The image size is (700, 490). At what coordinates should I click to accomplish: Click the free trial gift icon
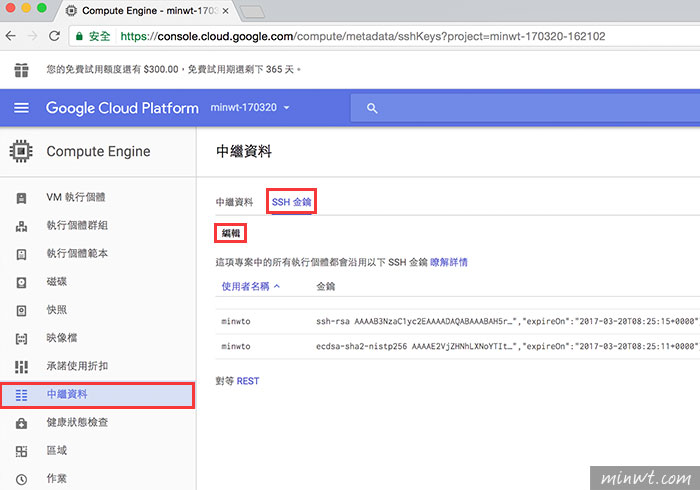[21, 70]
